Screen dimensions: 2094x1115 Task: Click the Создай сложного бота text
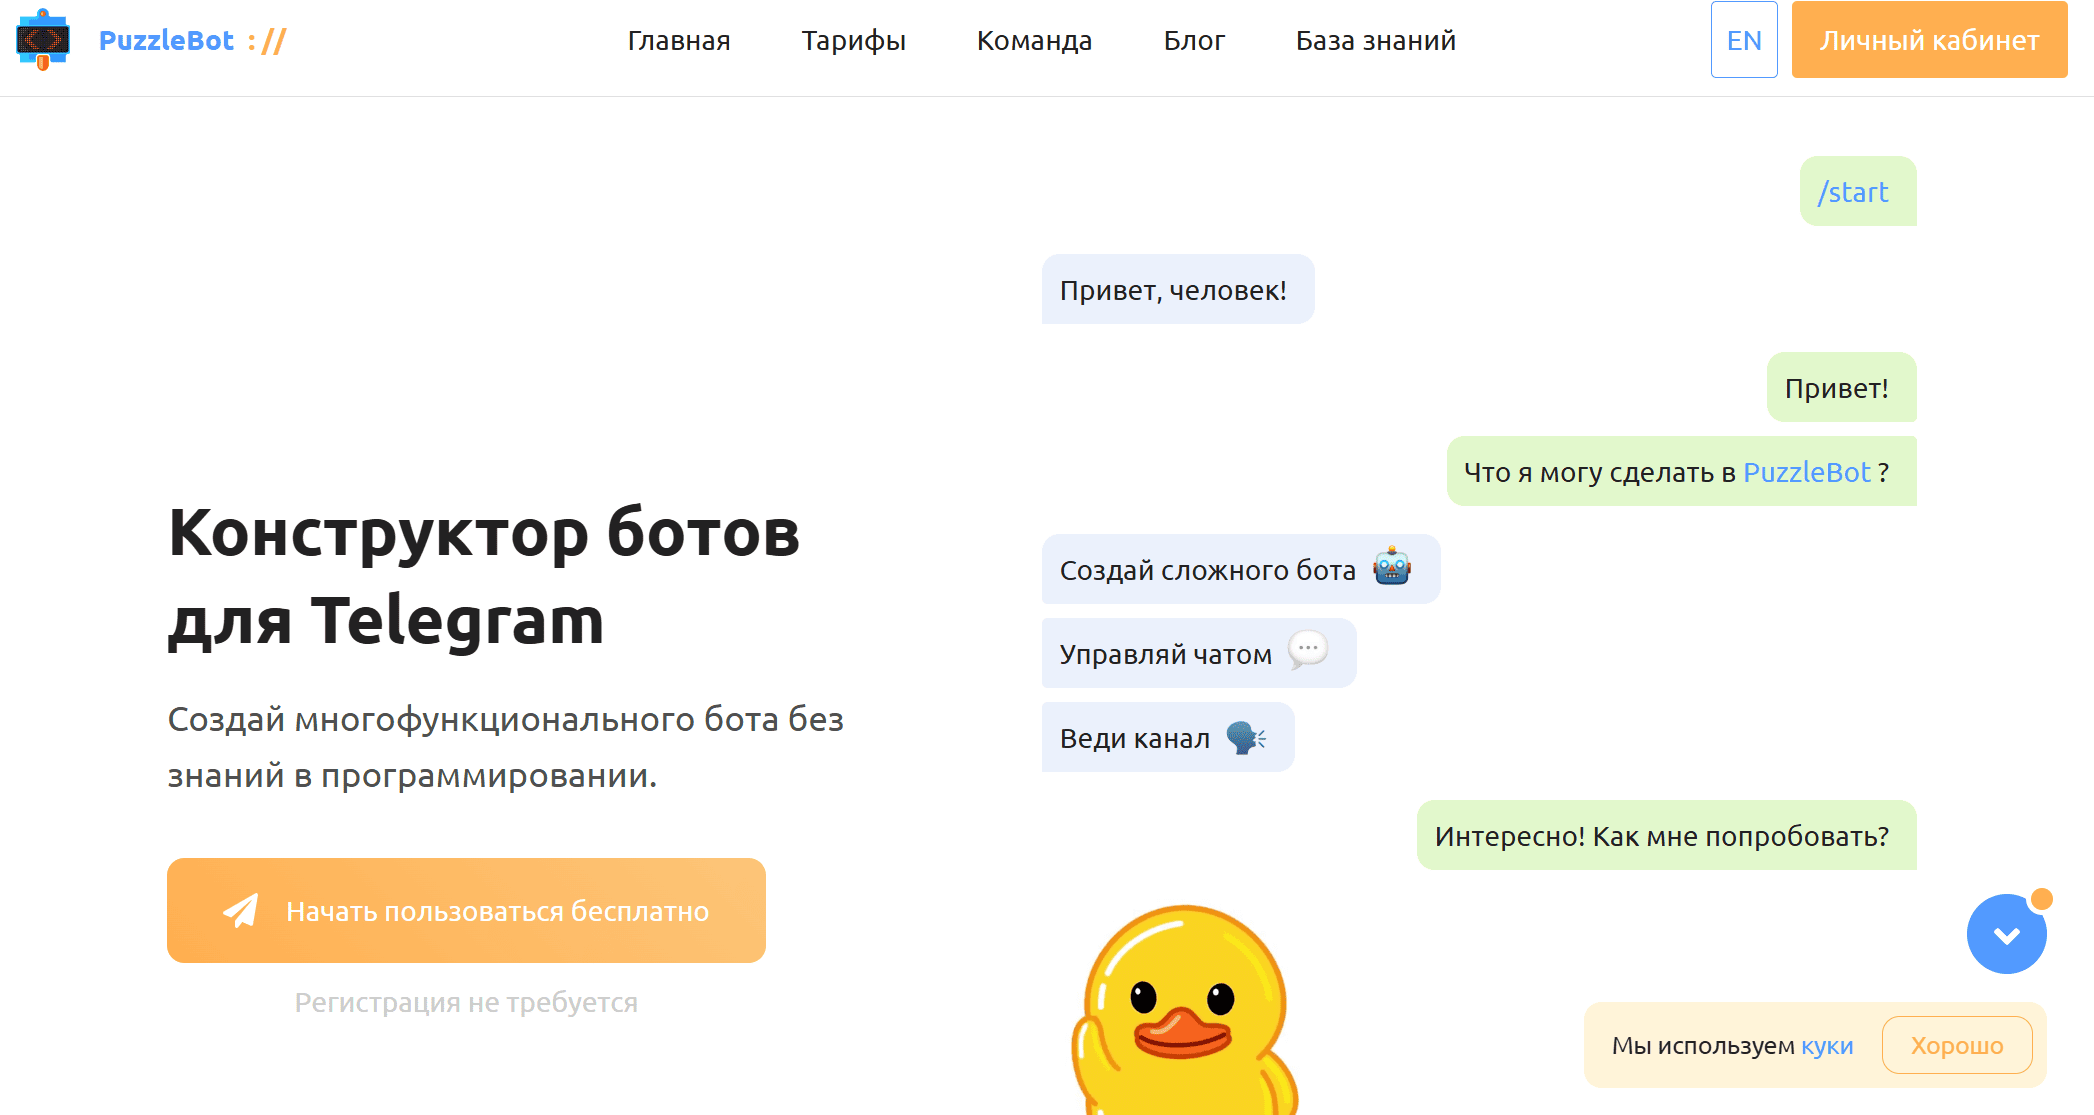pos(1207,570)
